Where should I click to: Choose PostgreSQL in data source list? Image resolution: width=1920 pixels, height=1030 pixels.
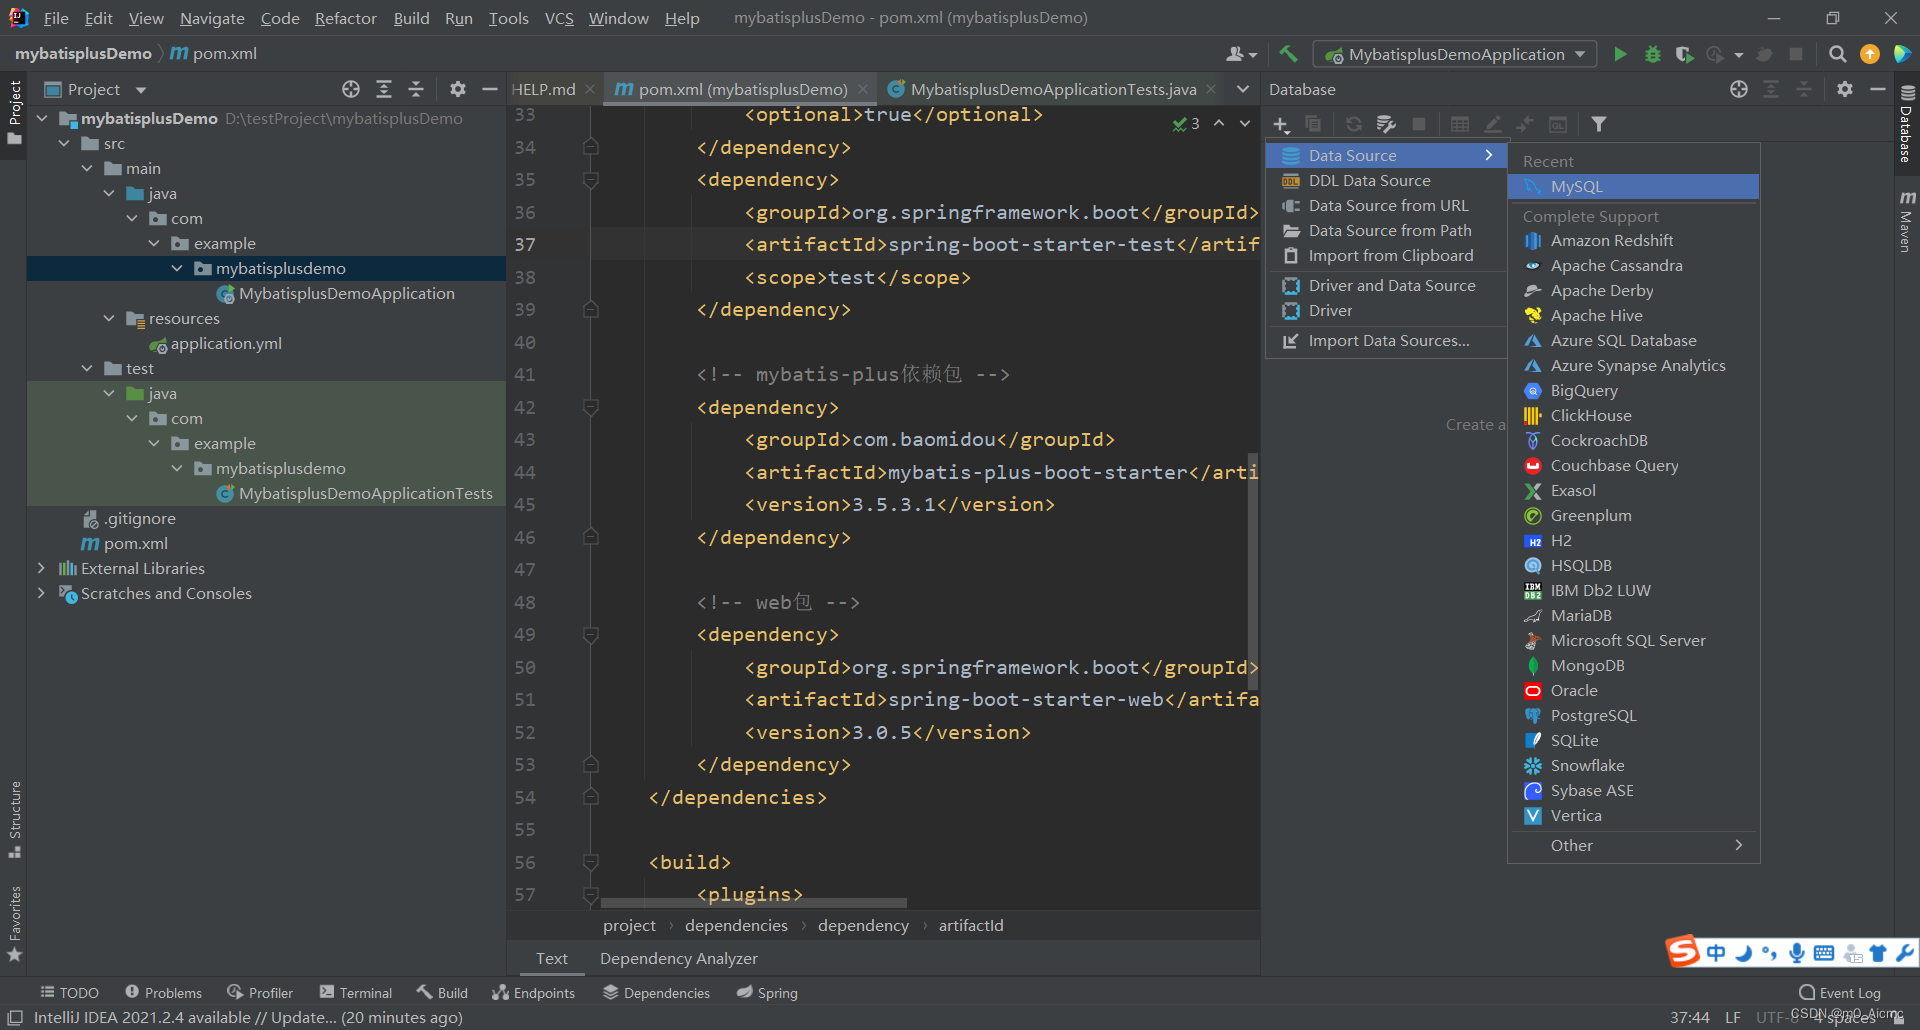click(x=1593, y=716)
